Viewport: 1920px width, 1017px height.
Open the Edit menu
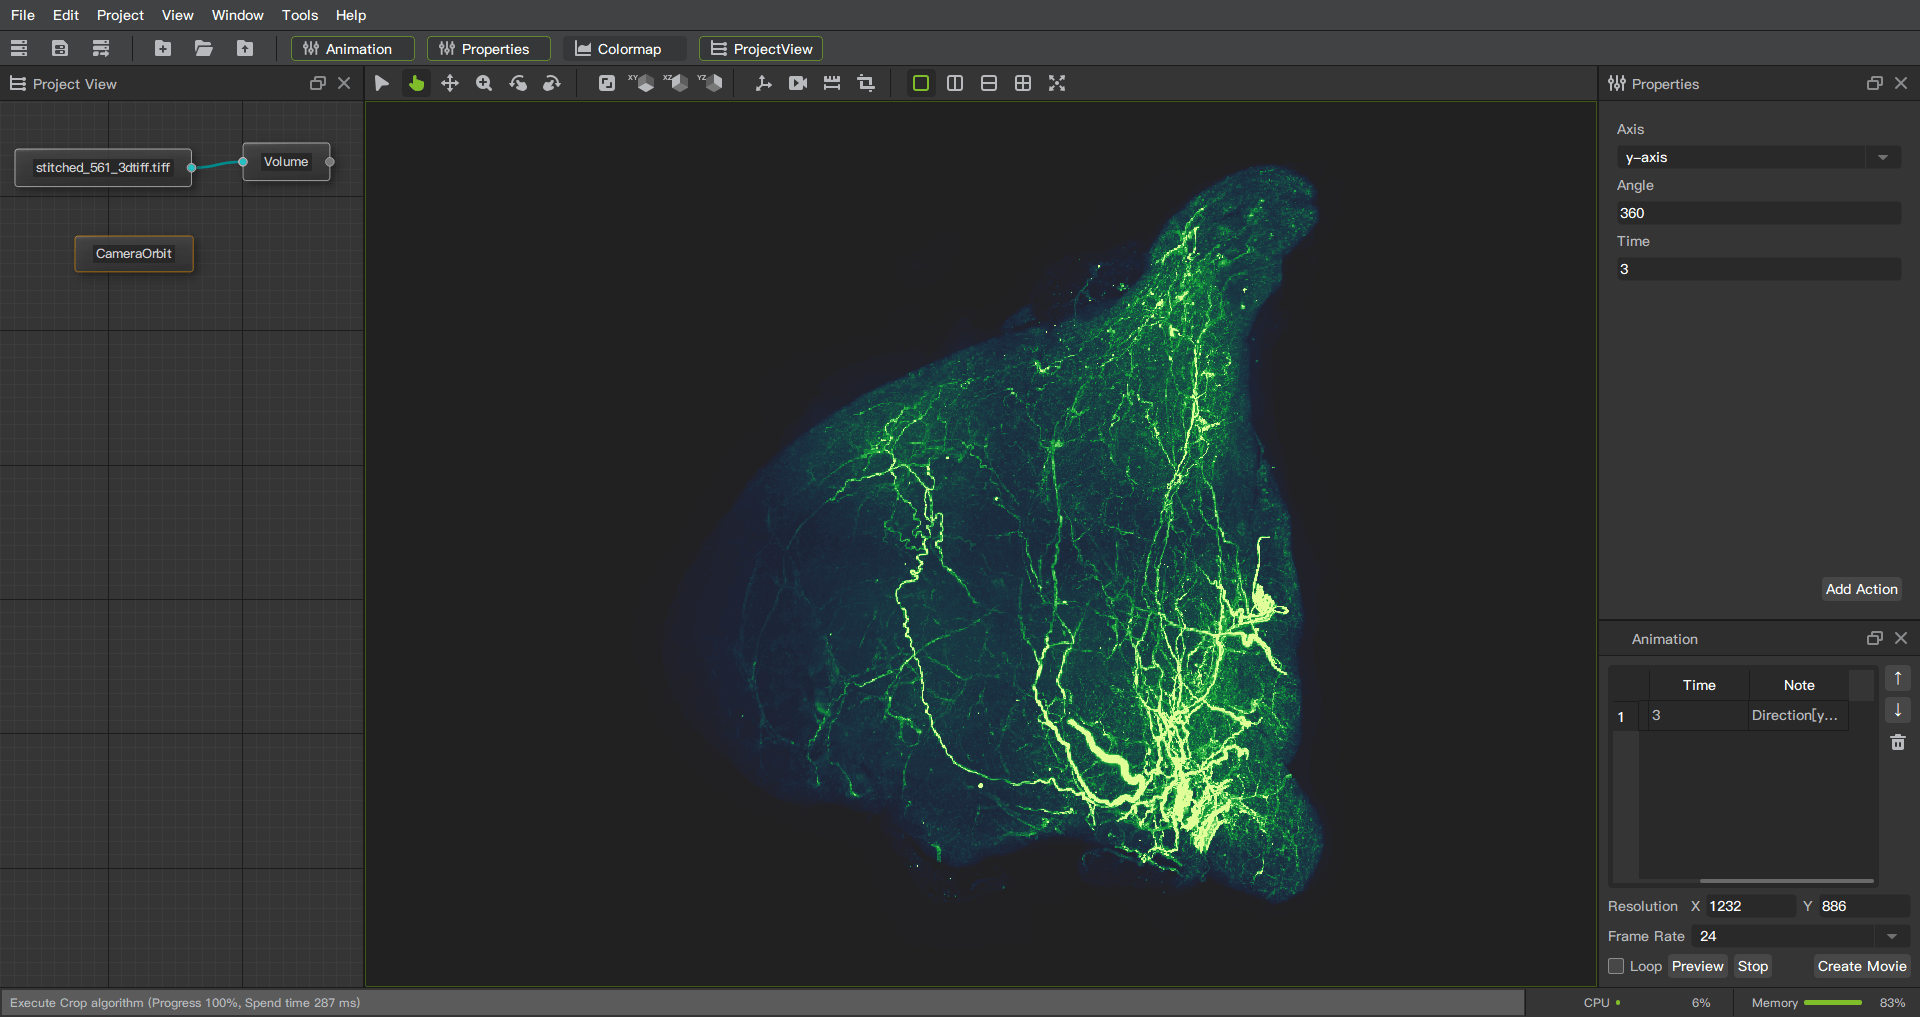pos(66,15)
